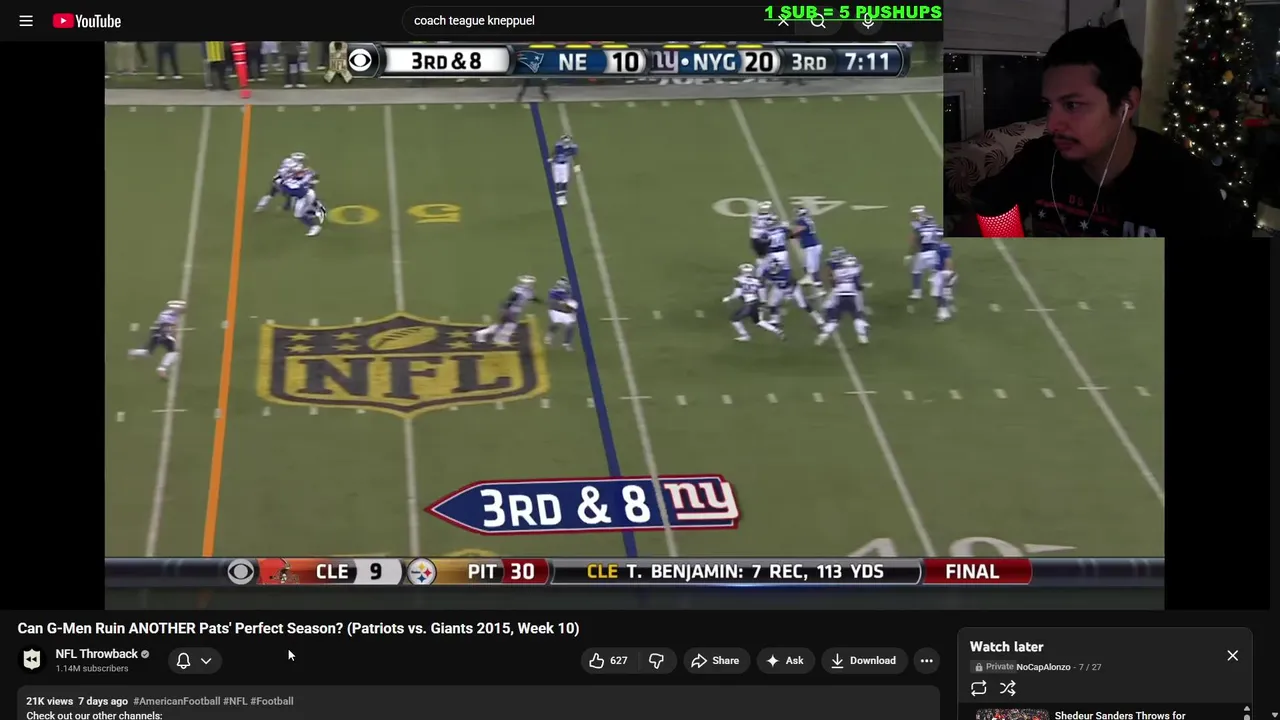Open the NoCapAlonzo playlist owner link
This screenshot has height=720, width=1280.
pyautogui.click(x=1043, y=667)
